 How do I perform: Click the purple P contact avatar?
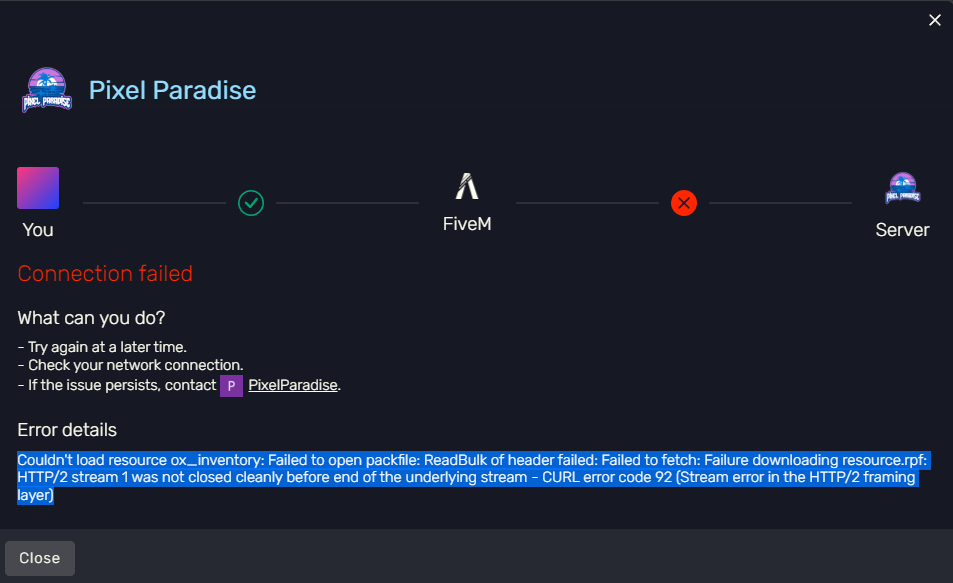click(x=232, y=385)
